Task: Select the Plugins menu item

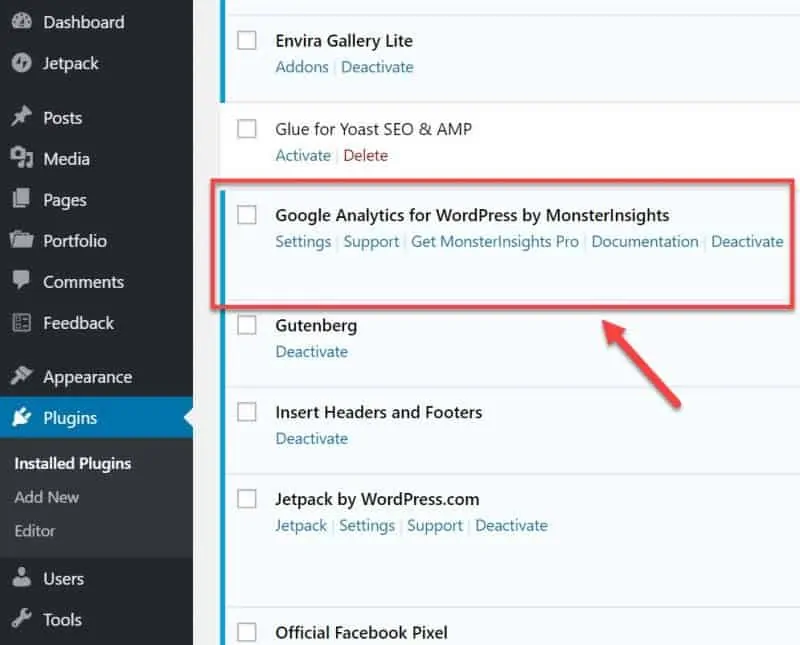Action: [x=96, y=417]
